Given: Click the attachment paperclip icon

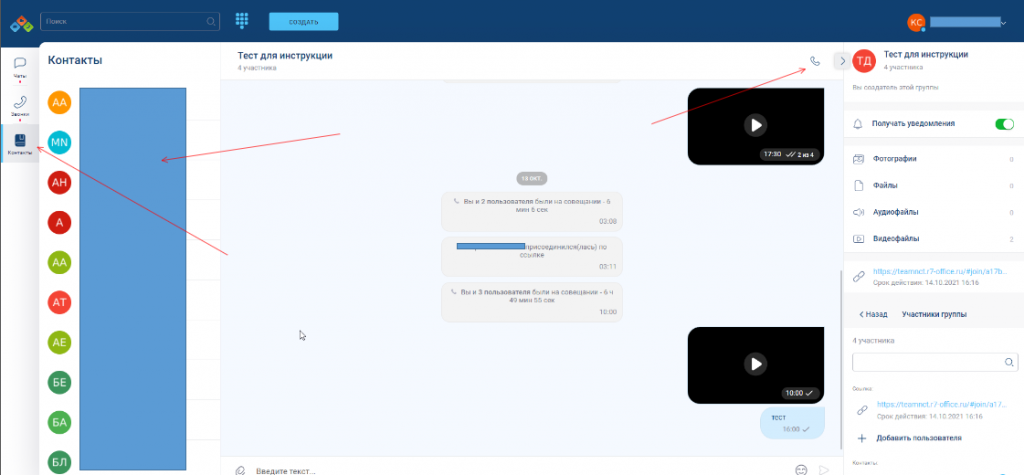Looking at the screenshot, I should 240,470.
